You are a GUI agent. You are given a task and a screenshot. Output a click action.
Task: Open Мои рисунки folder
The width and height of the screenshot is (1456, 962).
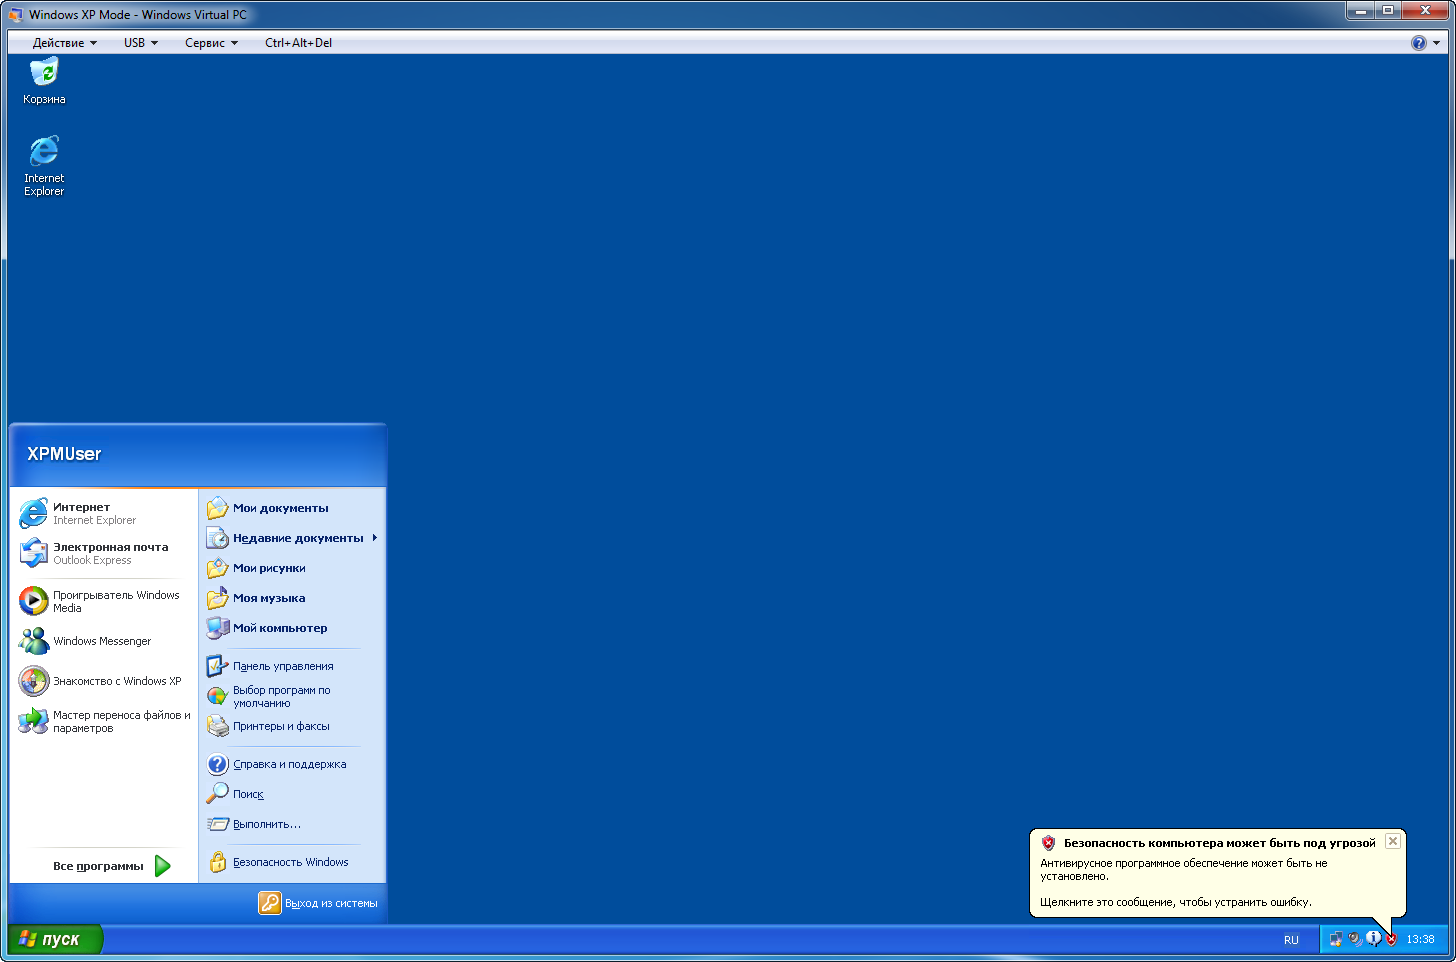[292, 568]
